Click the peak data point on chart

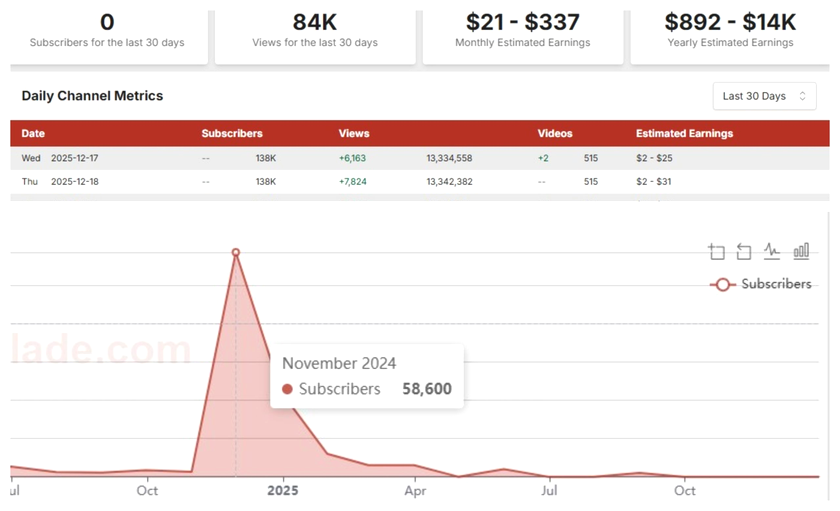pyautogui.click(x=236, y=253)
